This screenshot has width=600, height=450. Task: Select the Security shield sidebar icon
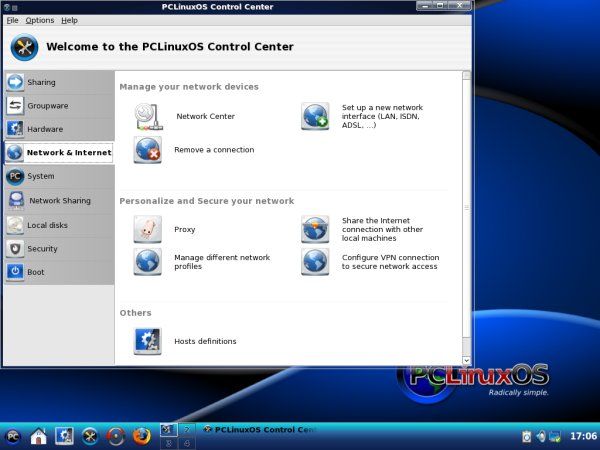15,249
